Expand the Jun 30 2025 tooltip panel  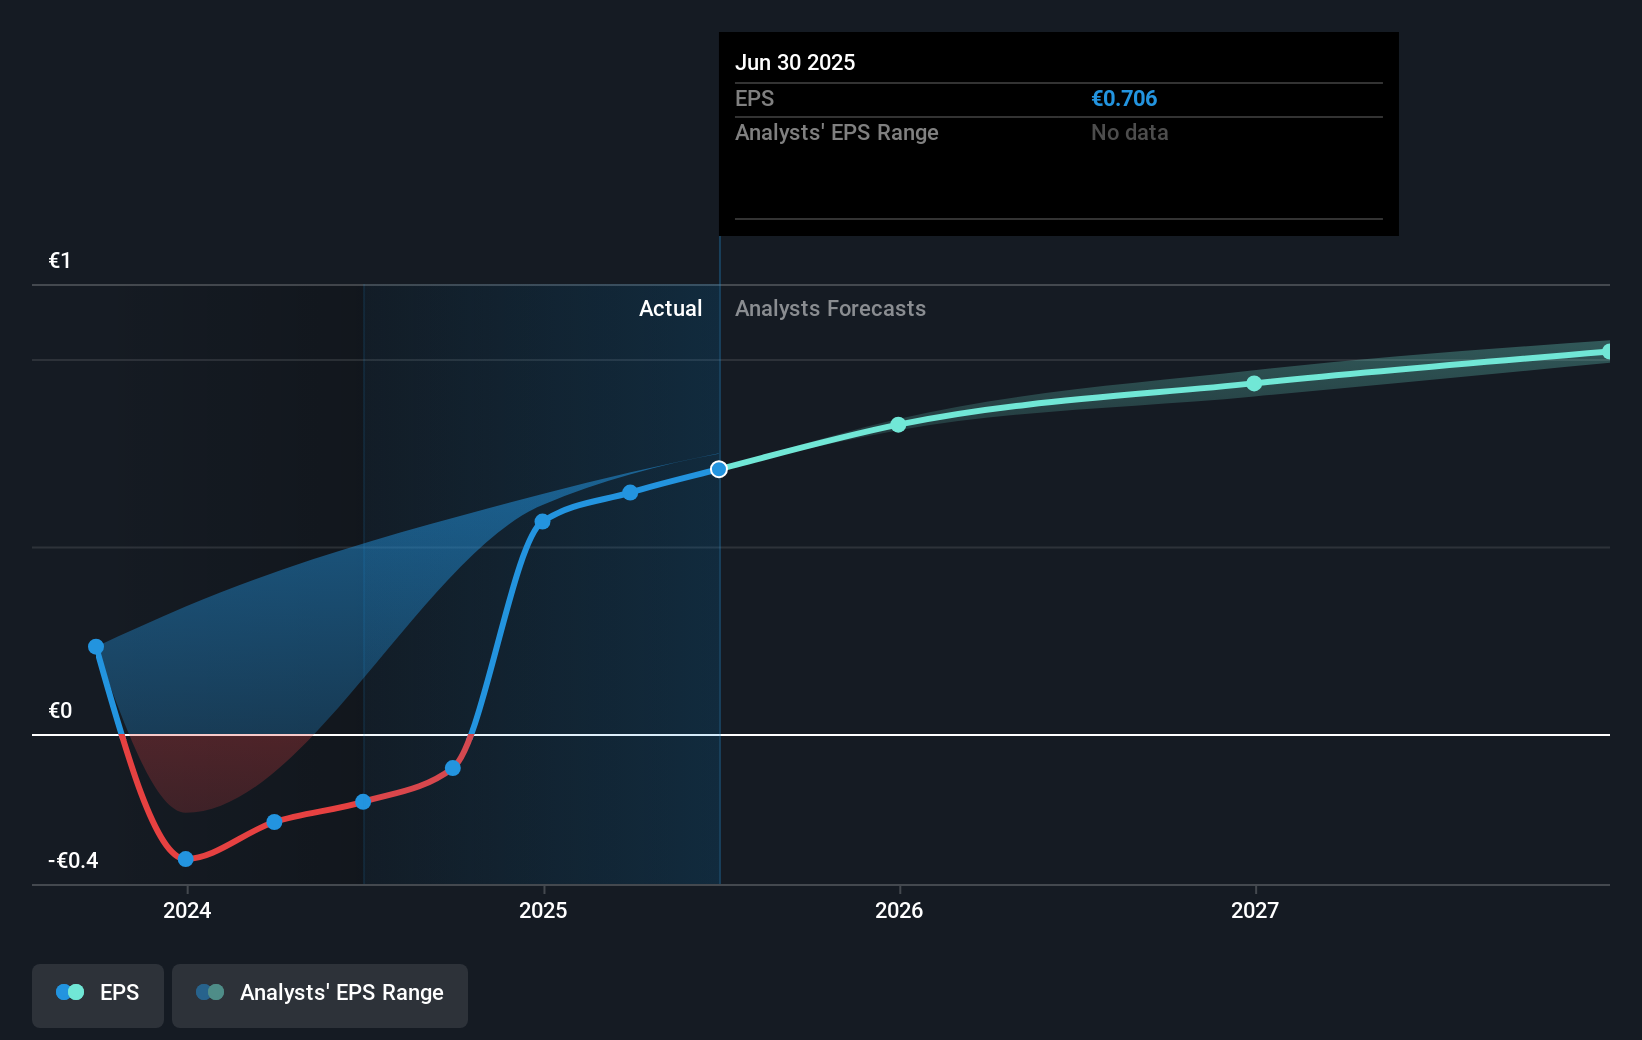point(796,62)
